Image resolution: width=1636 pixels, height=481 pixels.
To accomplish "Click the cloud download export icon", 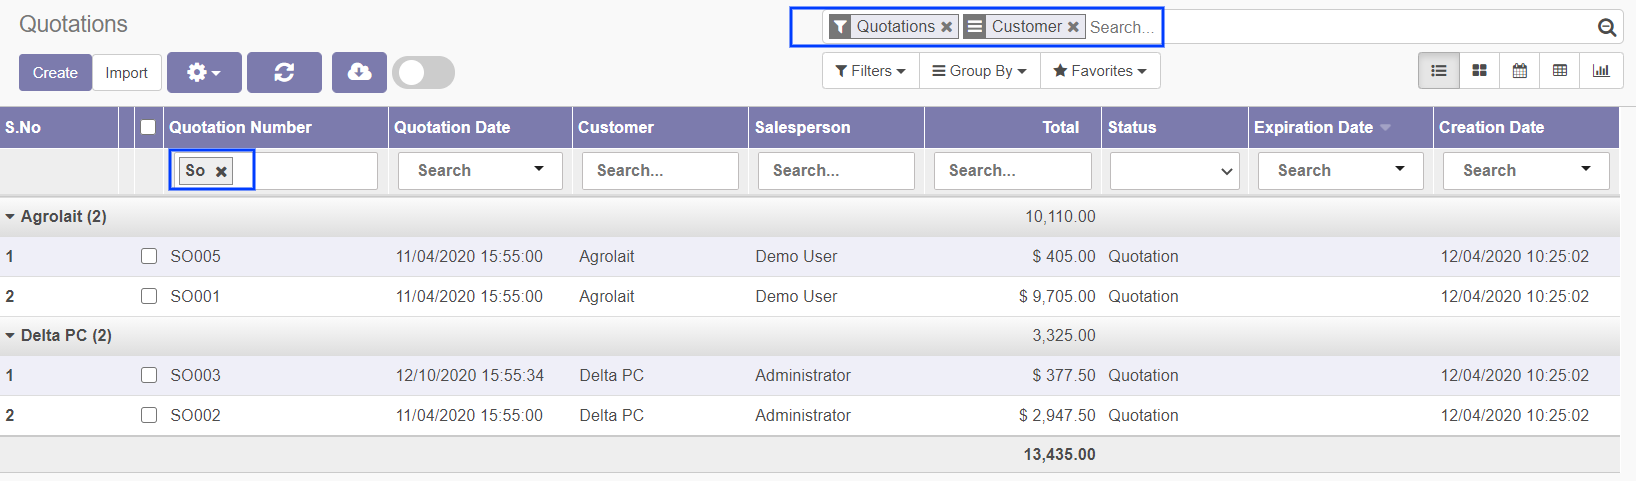I will tap(359, 72).
